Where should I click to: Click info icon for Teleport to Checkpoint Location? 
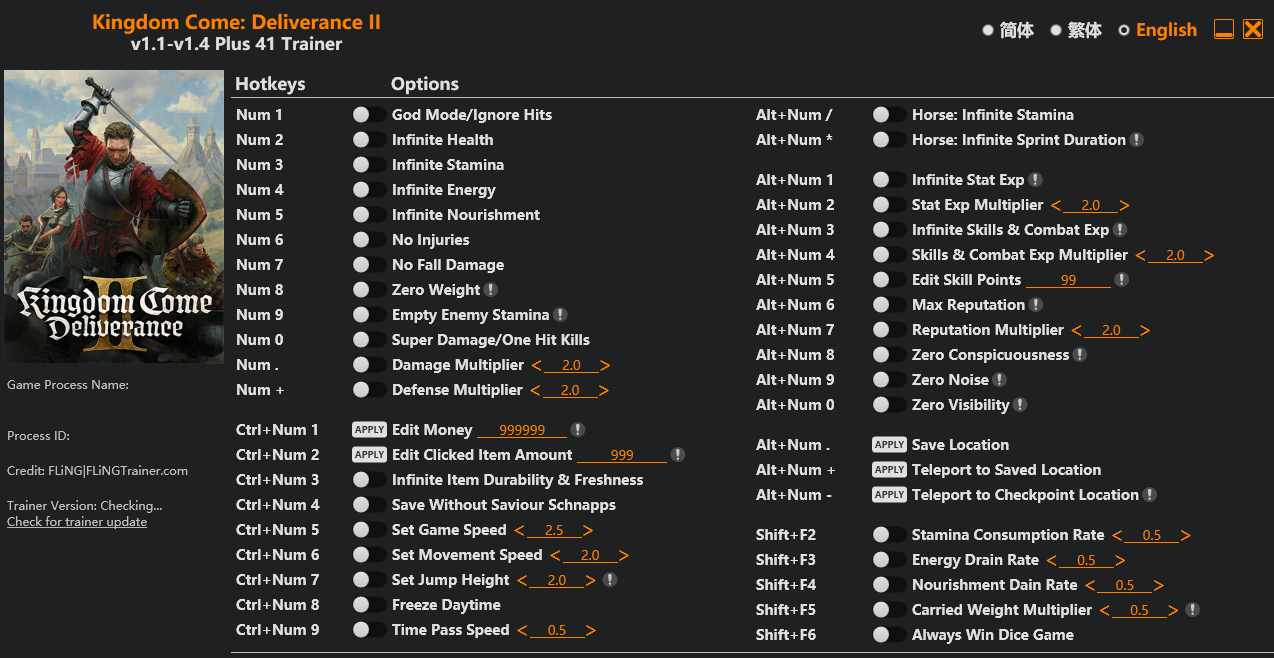click(x=1150, y=495)
